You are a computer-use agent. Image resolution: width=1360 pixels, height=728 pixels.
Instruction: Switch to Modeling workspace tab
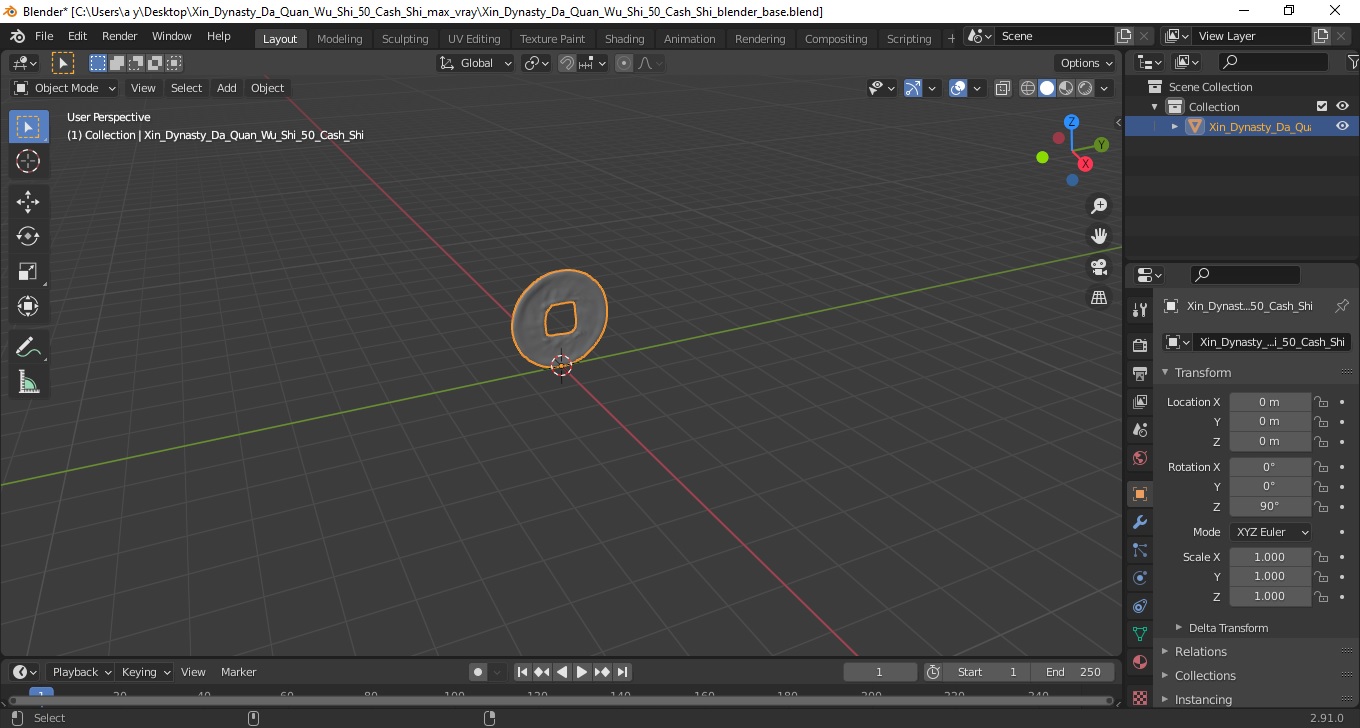pos(340,39)
